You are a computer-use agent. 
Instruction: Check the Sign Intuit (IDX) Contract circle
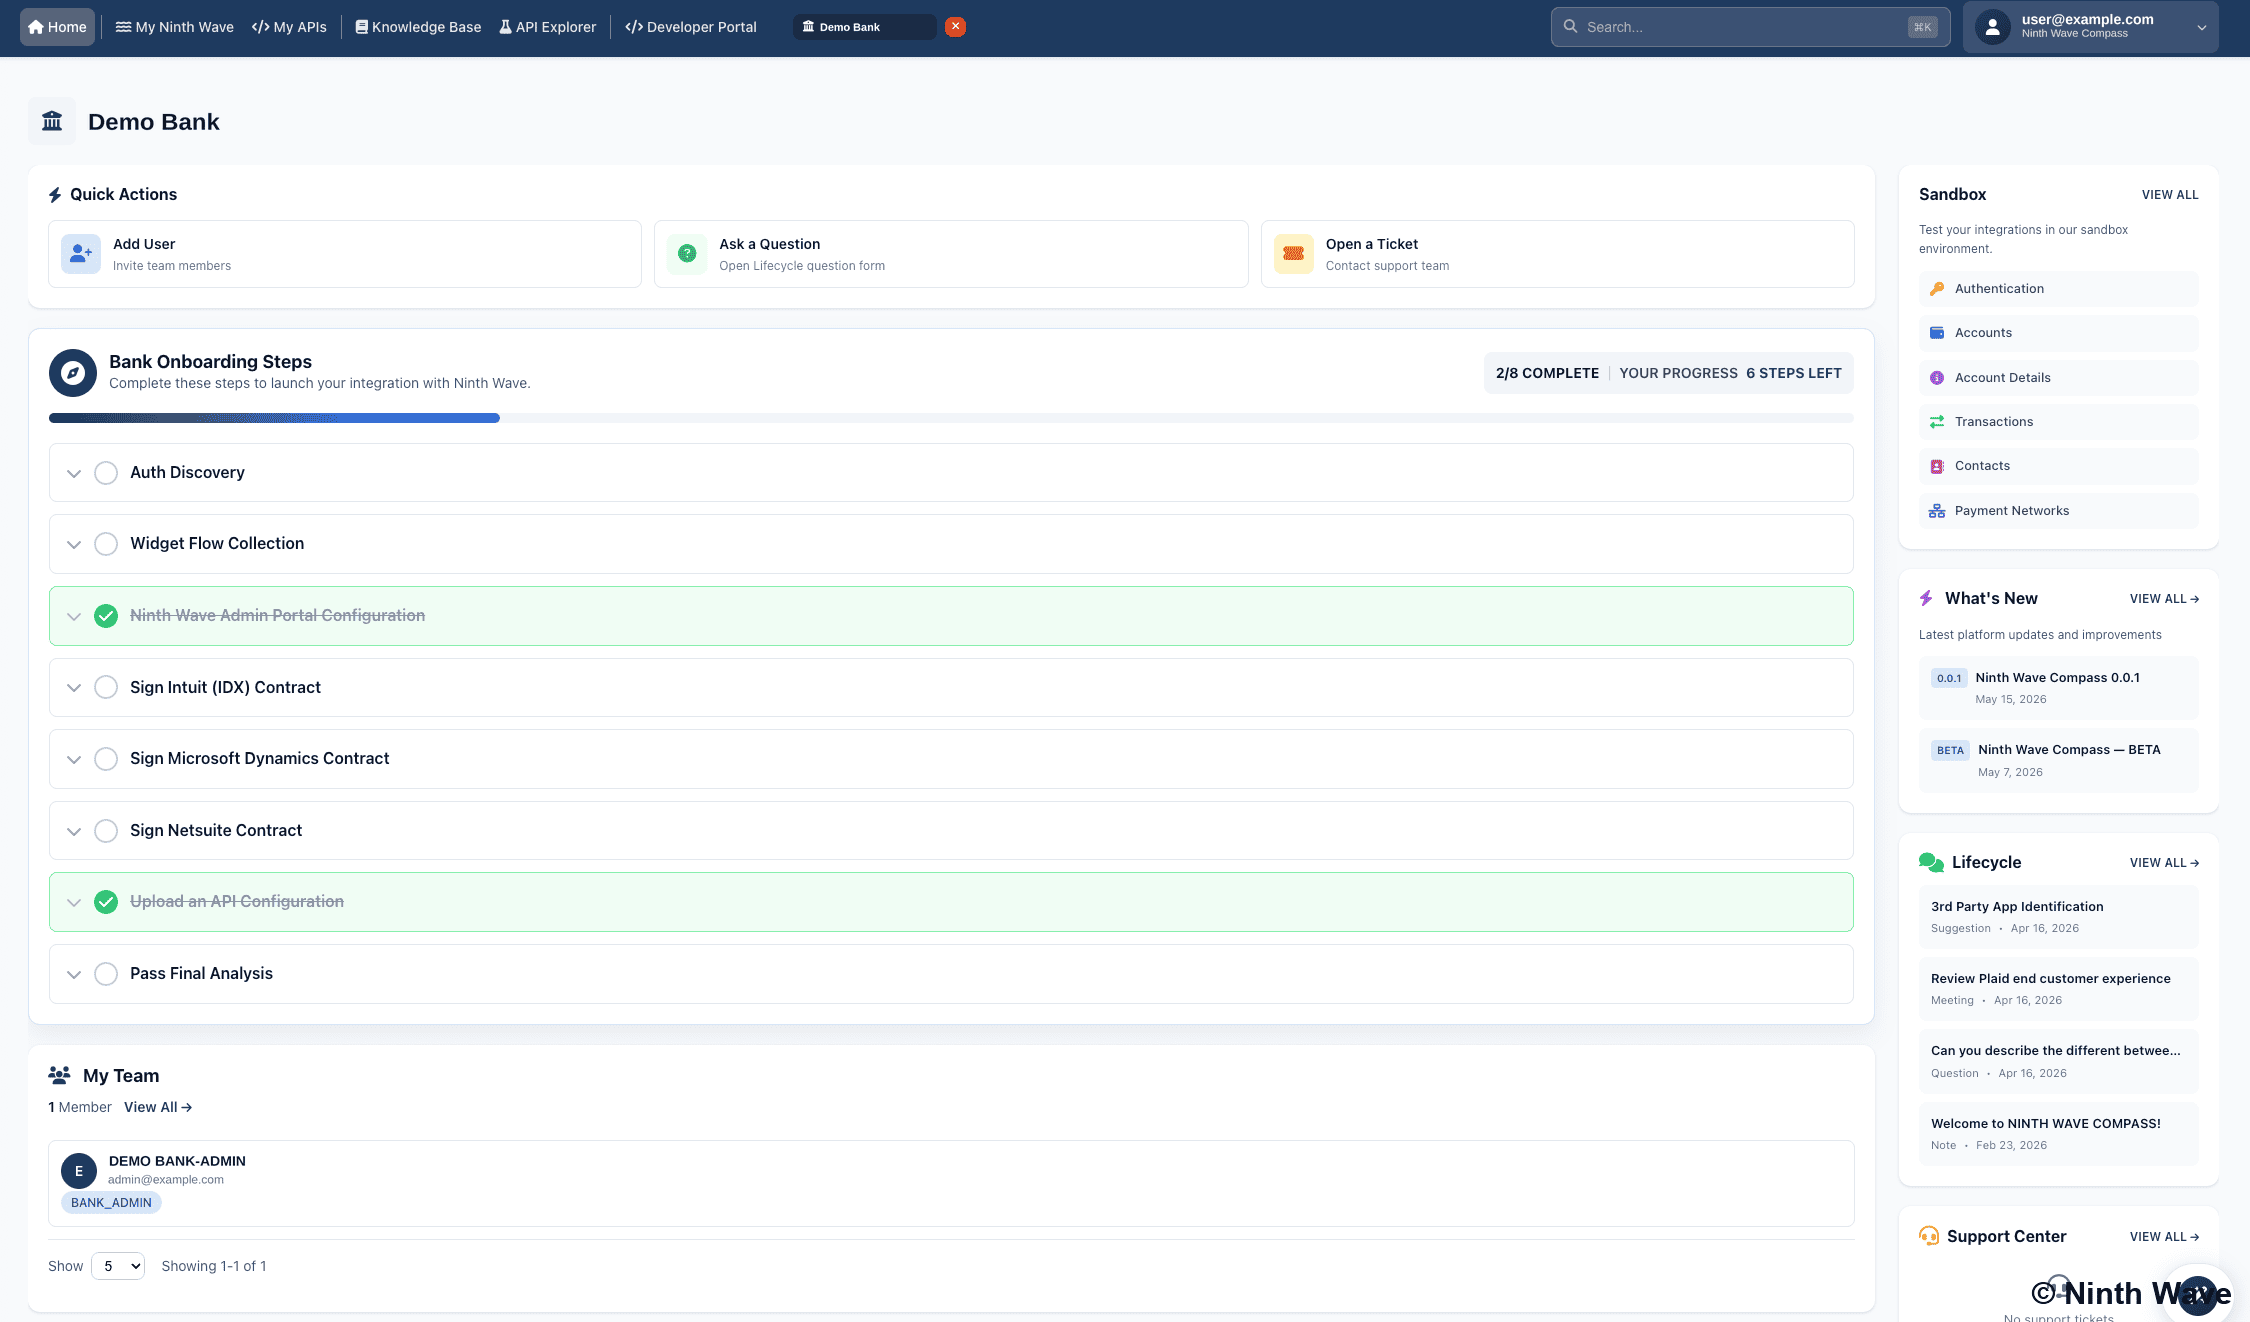pos(106,687)
